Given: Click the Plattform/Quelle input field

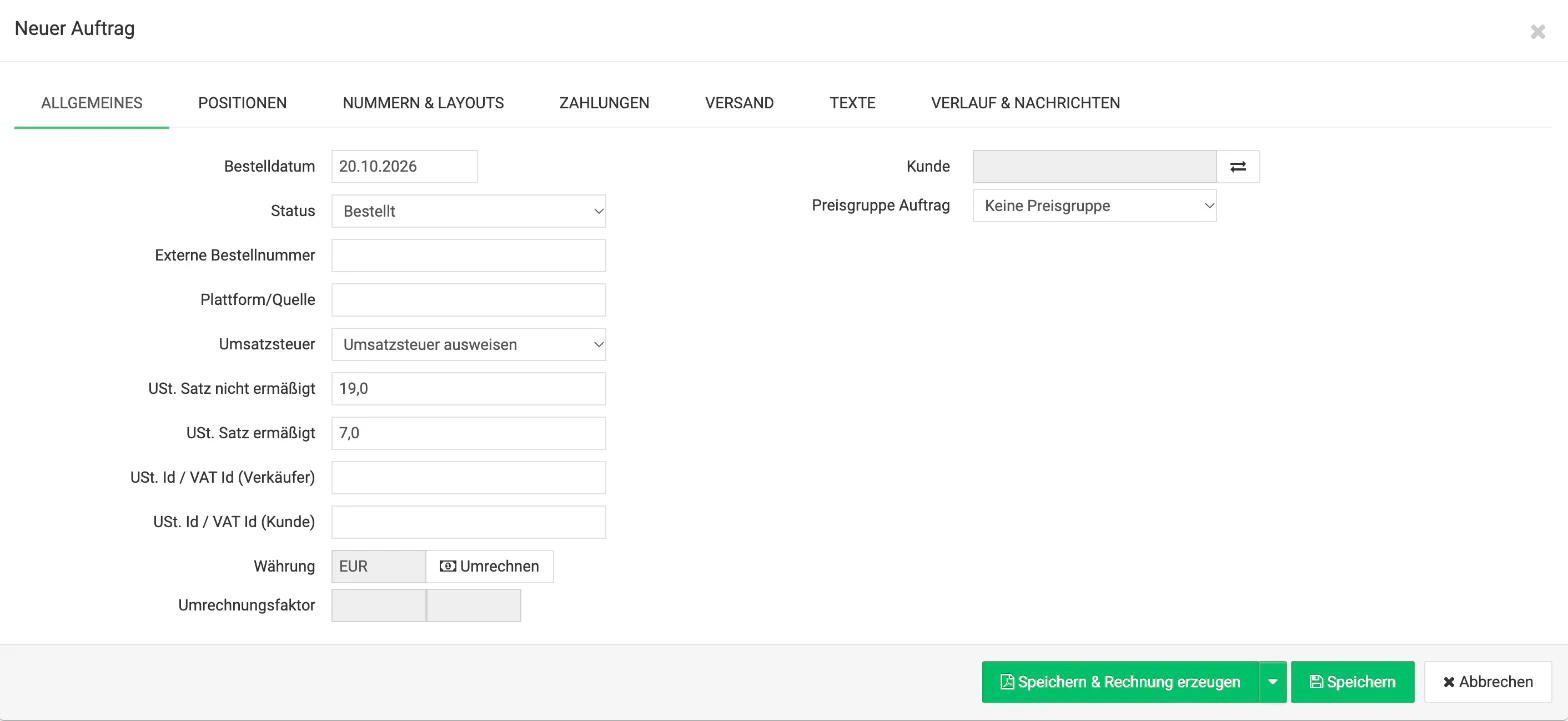Looking at the screenshot, I should pyautogui.click(x=469, y=300).
